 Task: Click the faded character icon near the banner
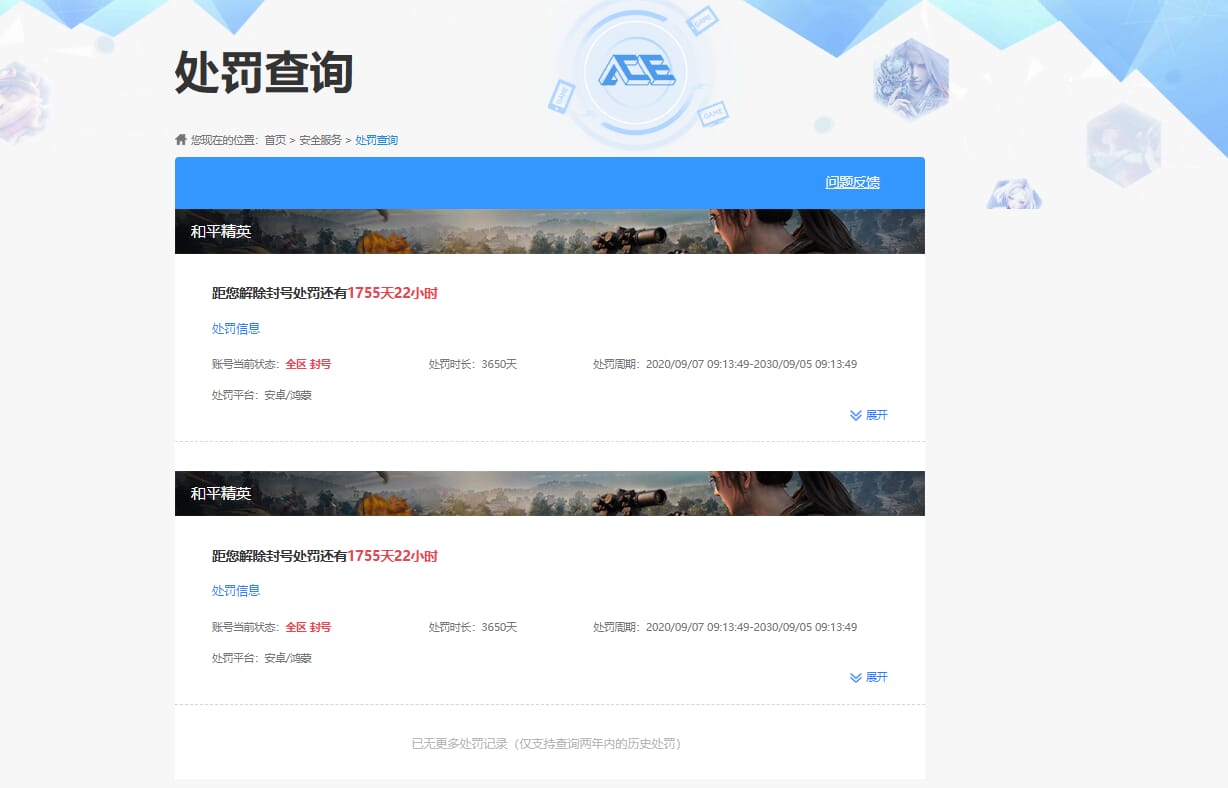coord(1014,193)
